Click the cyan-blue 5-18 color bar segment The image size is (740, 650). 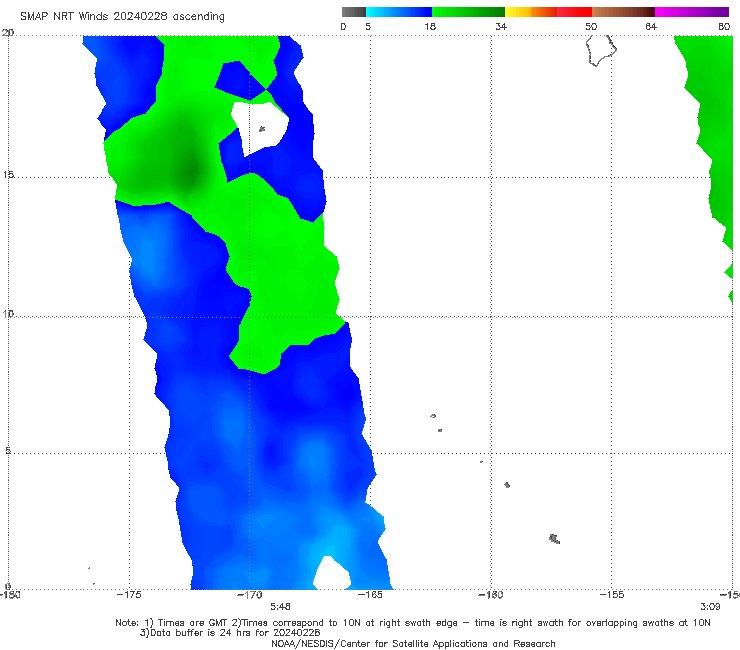pos(399,12)
